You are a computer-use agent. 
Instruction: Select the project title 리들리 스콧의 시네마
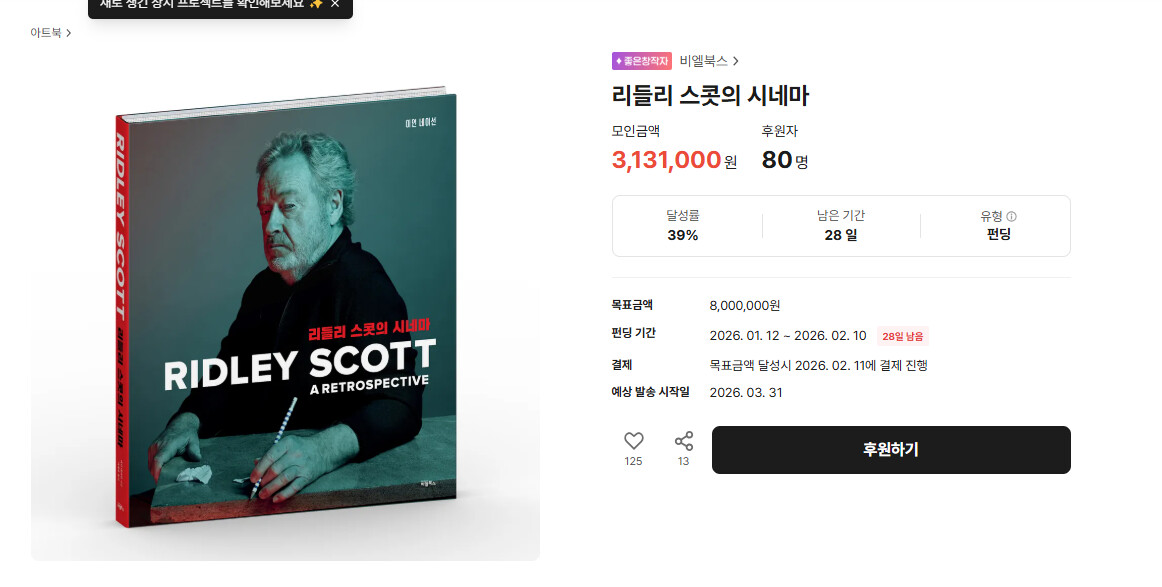(x=710, y=96)
